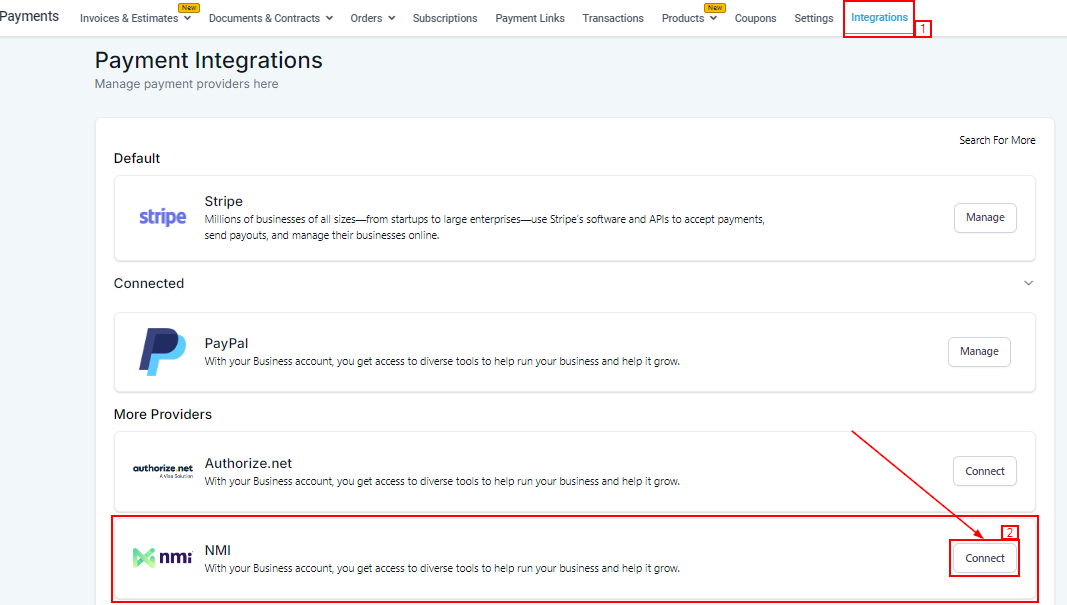Click the Search For More link
1067x605 pixels.
click(x=997, y=140)
